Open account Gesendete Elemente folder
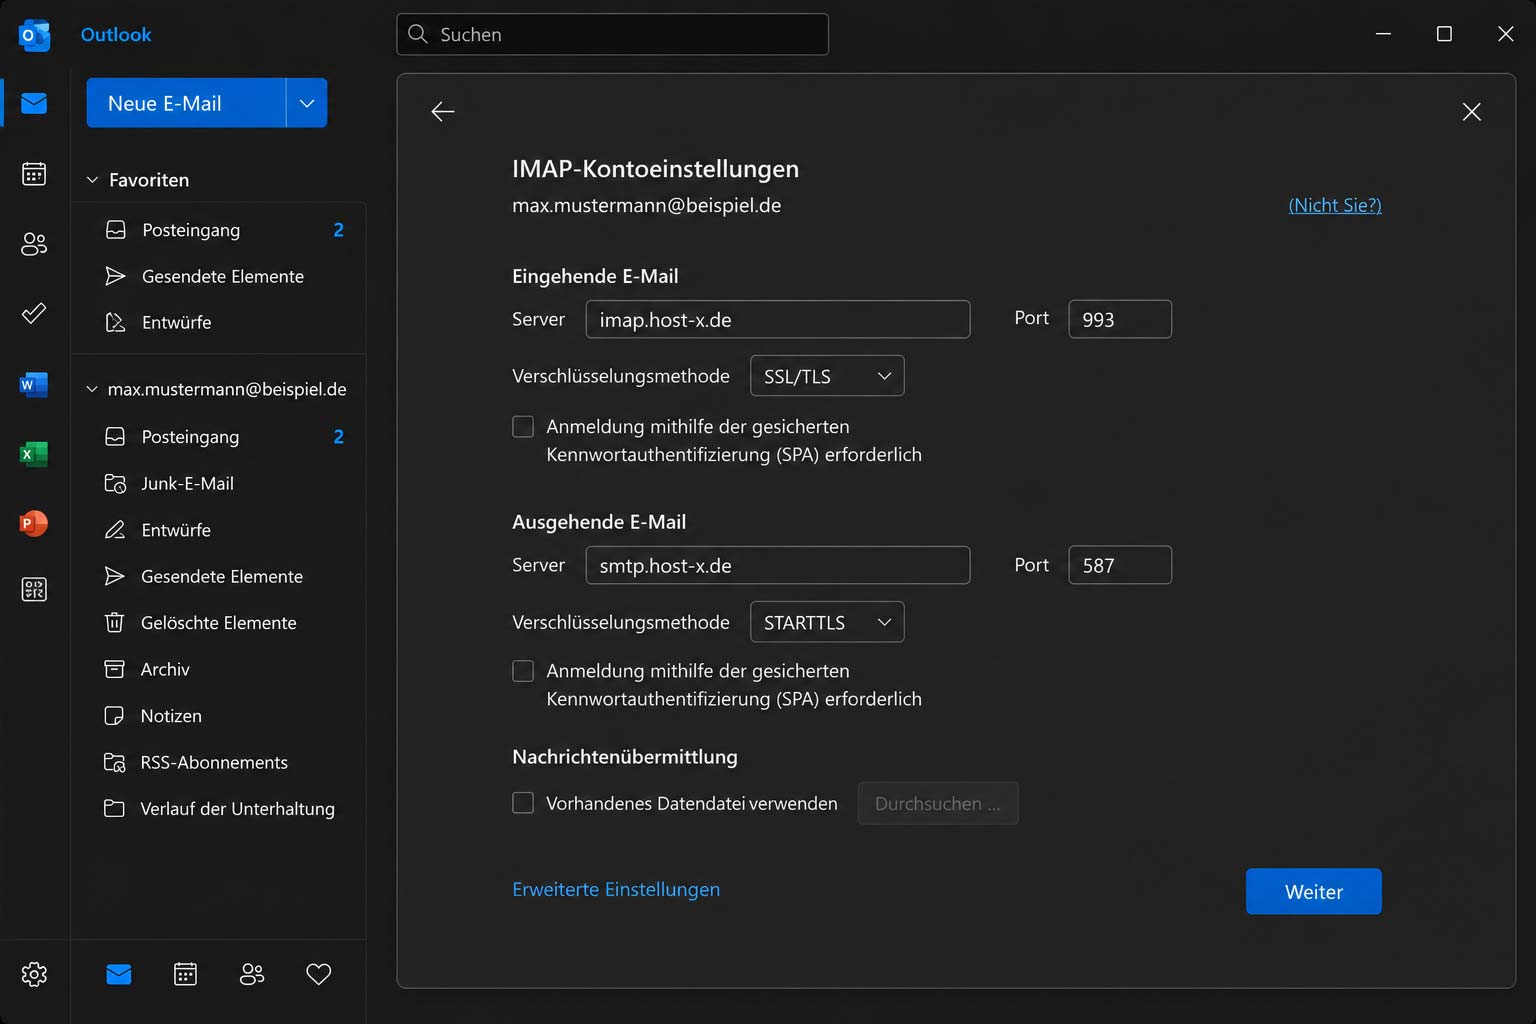Viewport: 1536px width, 1024px height. [x=219, y=576]
